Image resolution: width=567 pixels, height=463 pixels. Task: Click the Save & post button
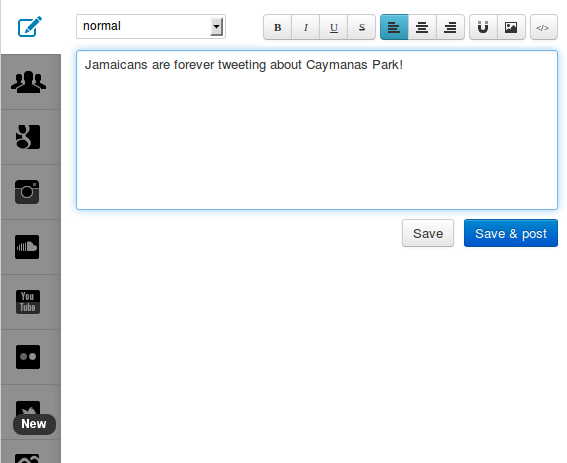click(x=511, y=233)
